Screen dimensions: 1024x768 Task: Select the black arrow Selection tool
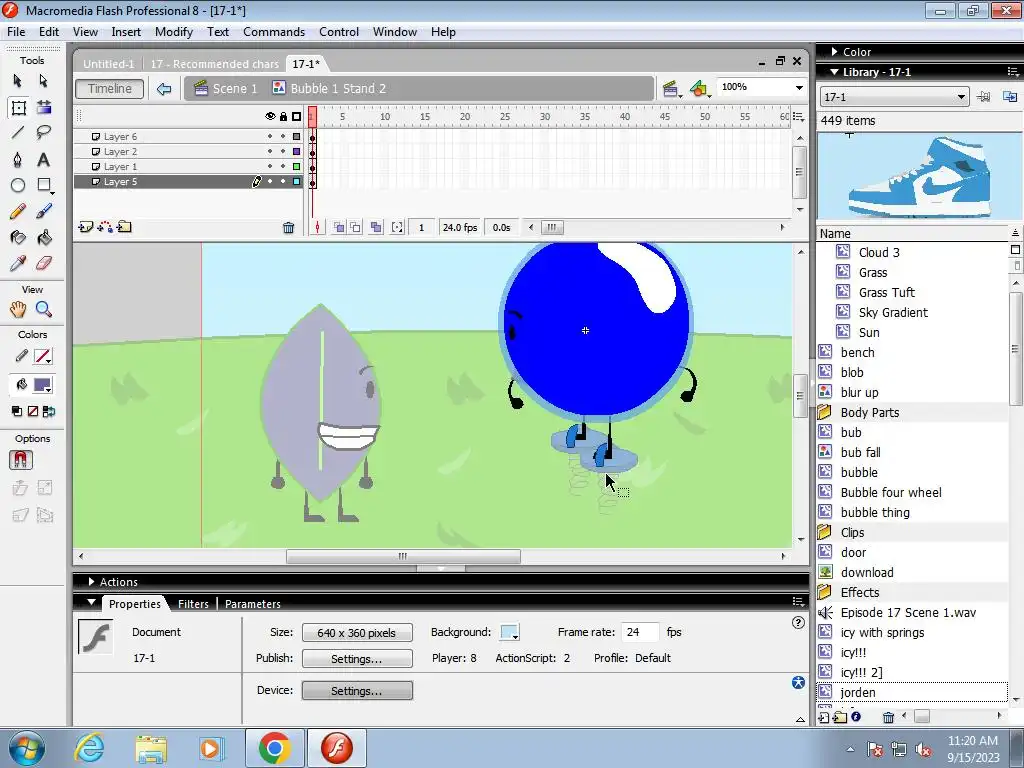[x=18, y=80]
